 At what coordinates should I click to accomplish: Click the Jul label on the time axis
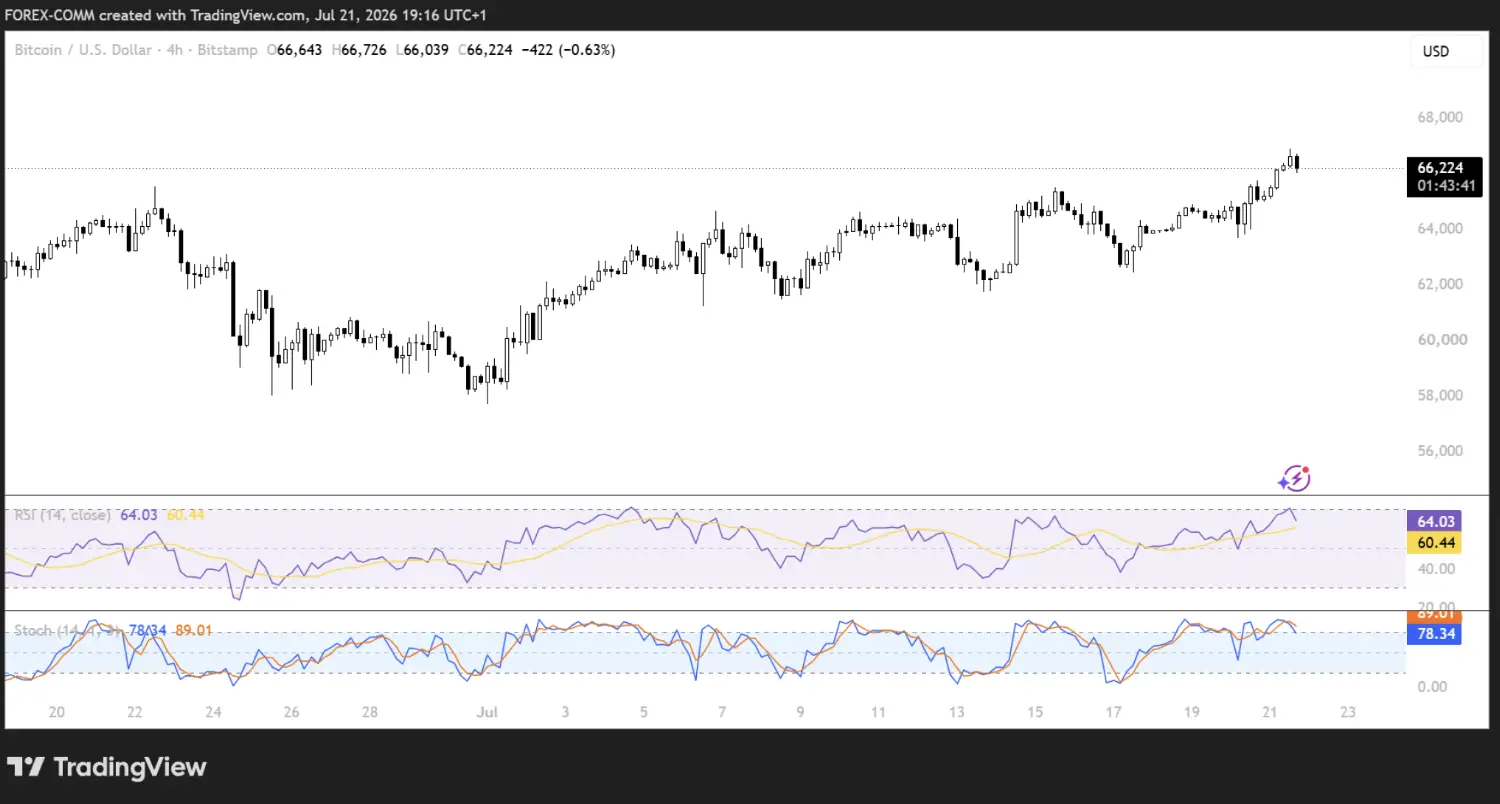(x=488, y=713)
